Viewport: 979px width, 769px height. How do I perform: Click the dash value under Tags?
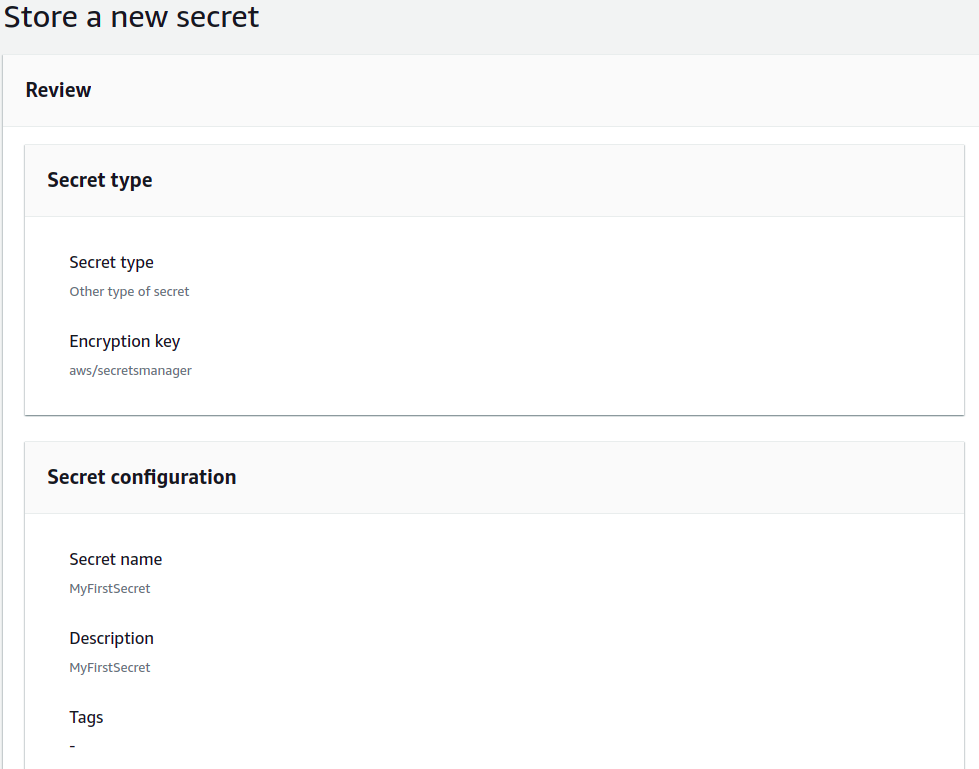pyautogui.click(x=72, y=746)
